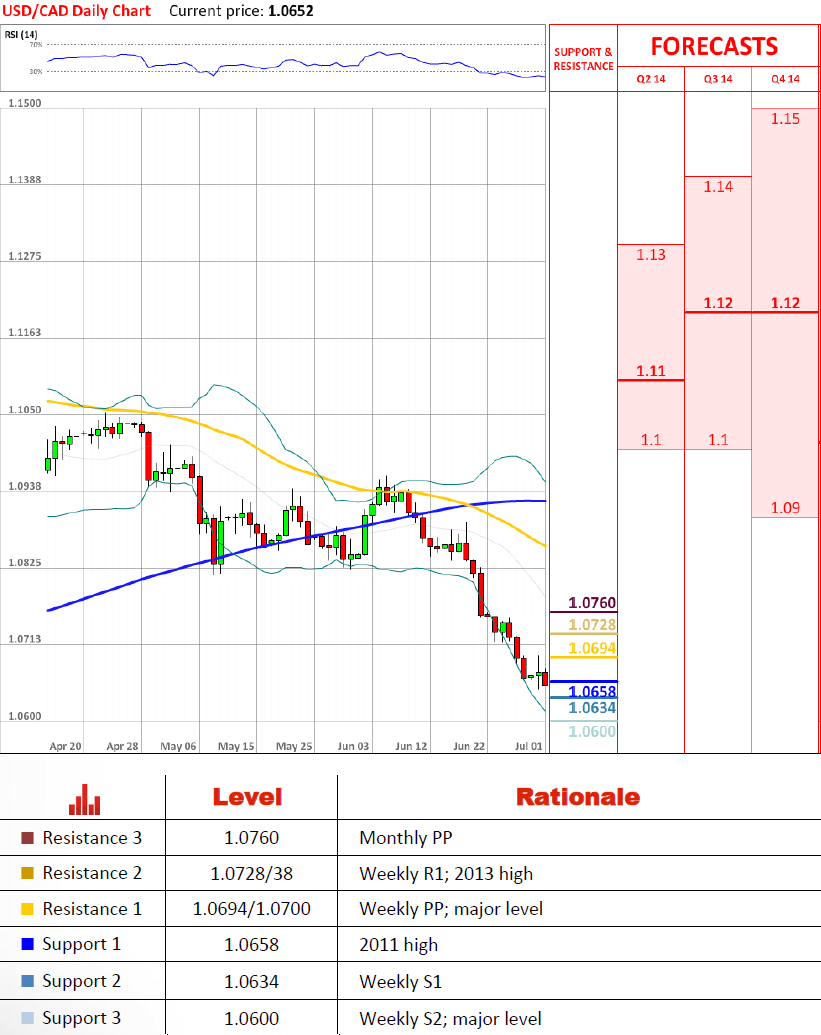
Task: Click the Q2 14 low forecast 1.1
Action: (651, 440)
